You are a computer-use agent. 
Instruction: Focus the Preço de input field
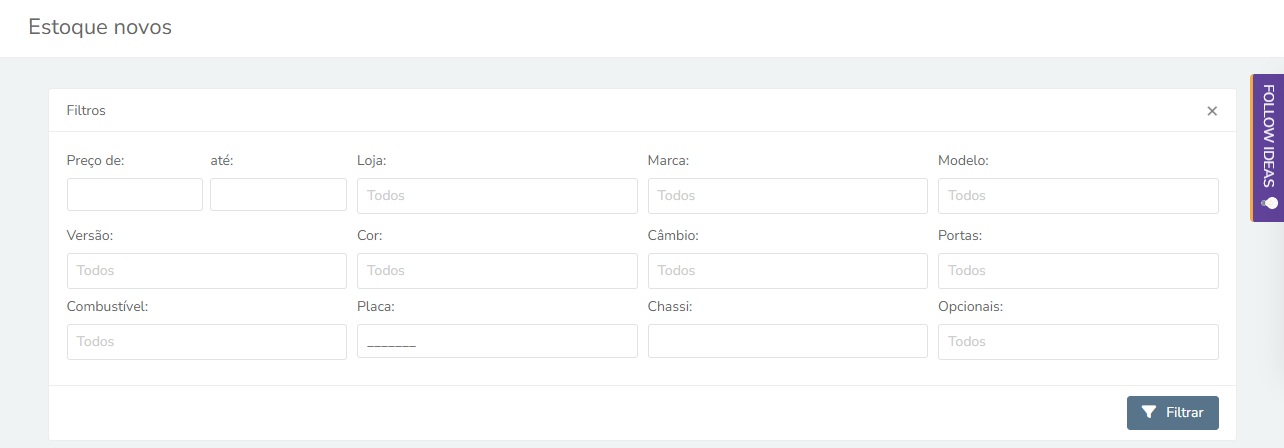[135, 194]
